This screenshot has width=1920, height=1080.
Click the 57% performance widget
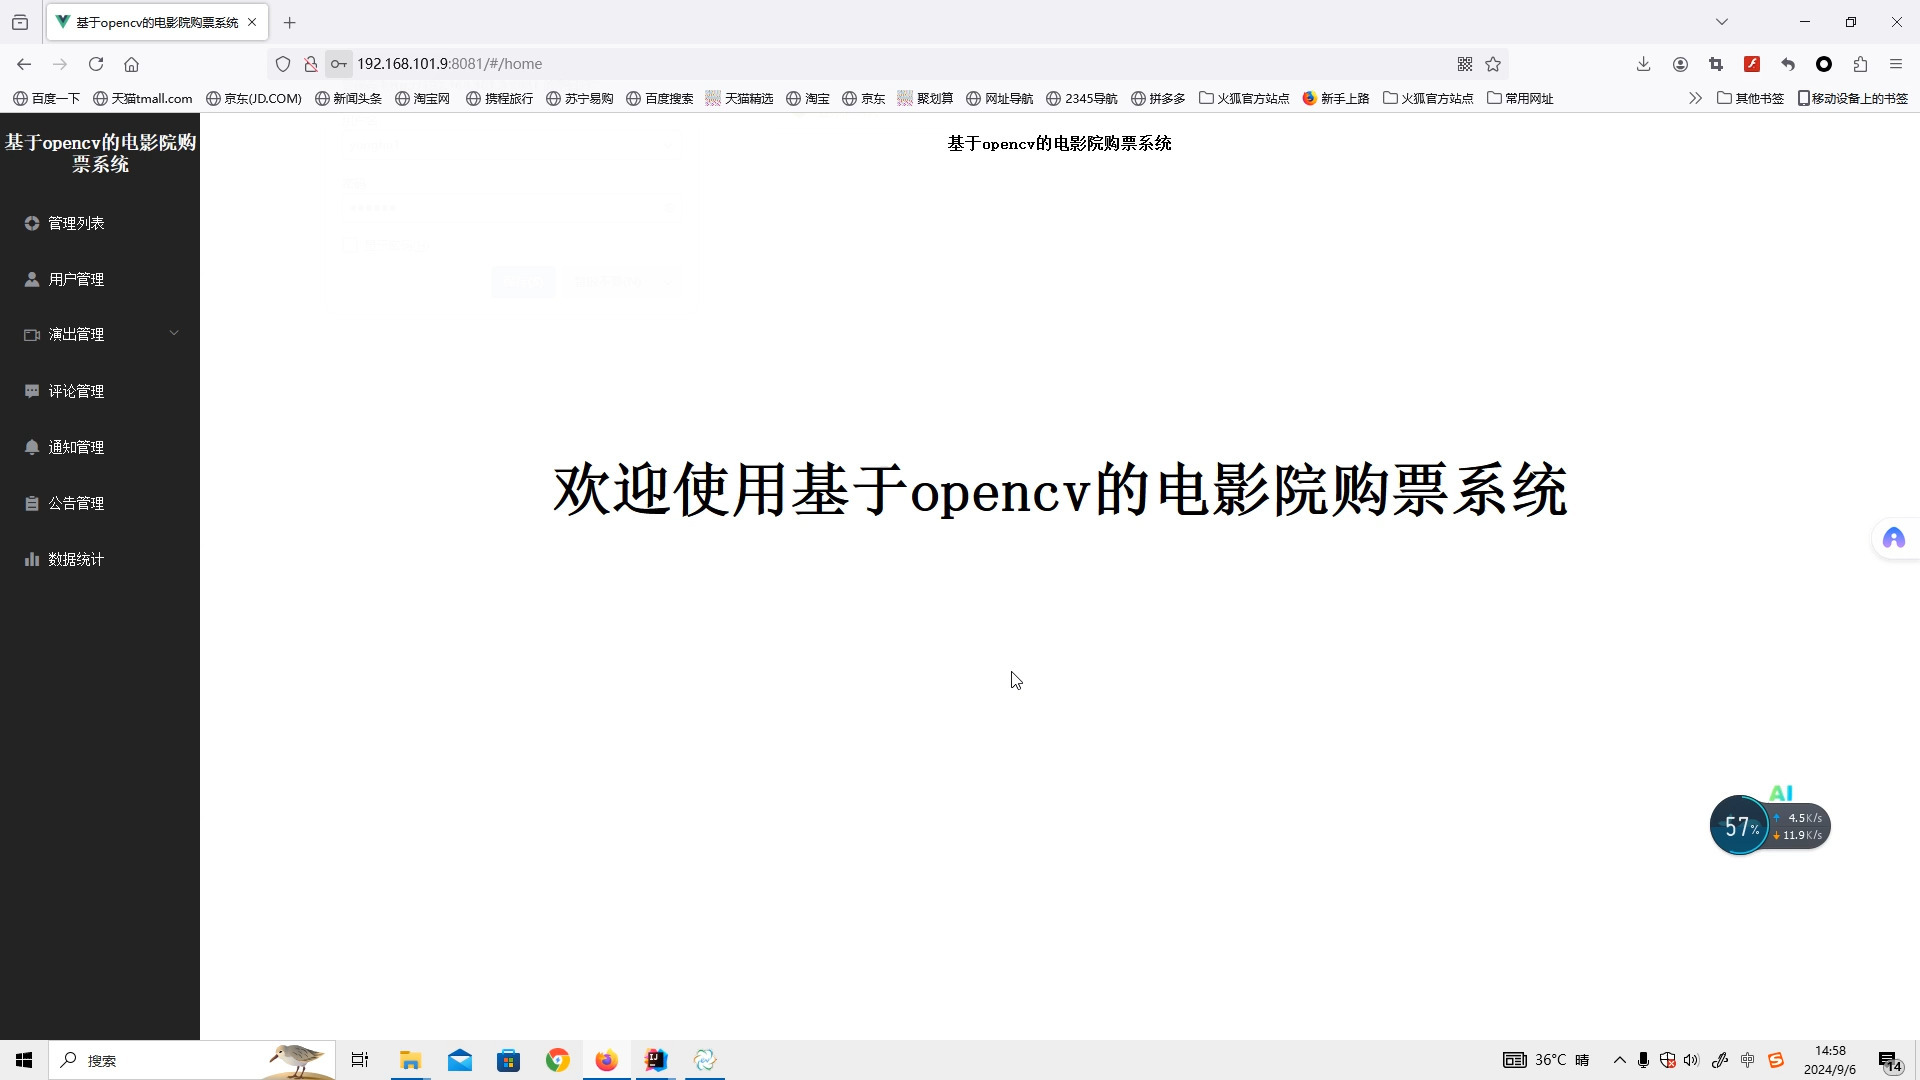[1770, 826]
